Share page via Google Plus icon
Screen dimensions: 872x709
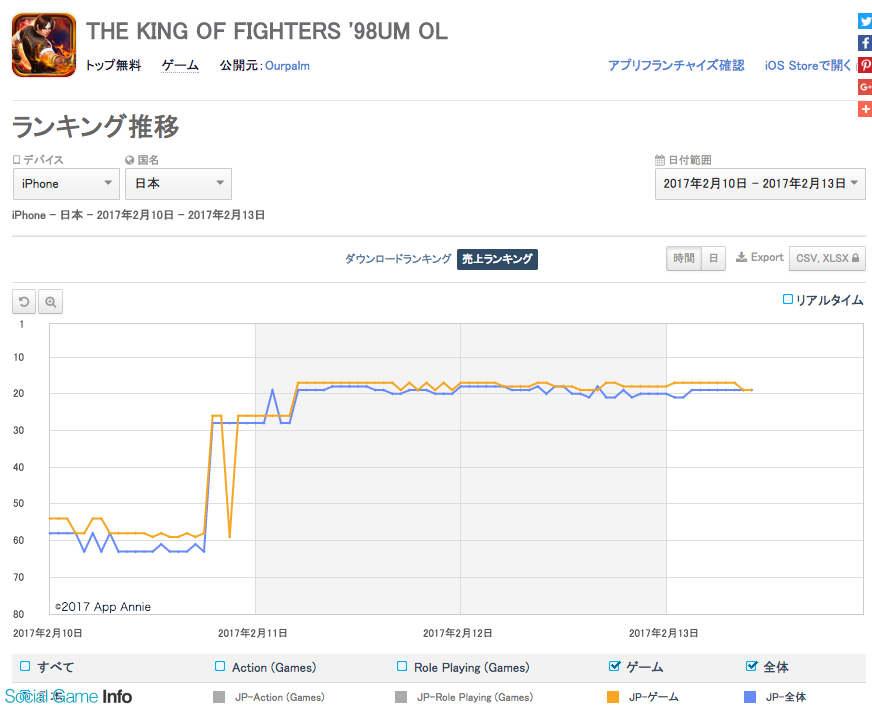(865, 87)
